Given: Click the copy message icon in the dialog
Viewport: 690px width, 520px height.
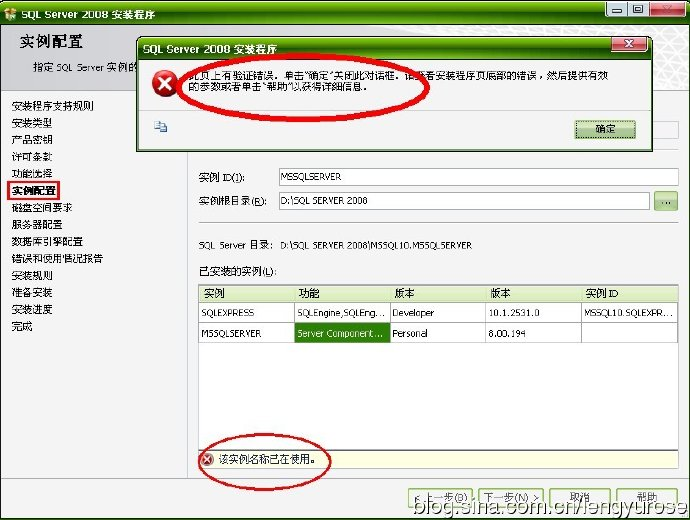Looking at the screenshot, I should pos(160,127).
